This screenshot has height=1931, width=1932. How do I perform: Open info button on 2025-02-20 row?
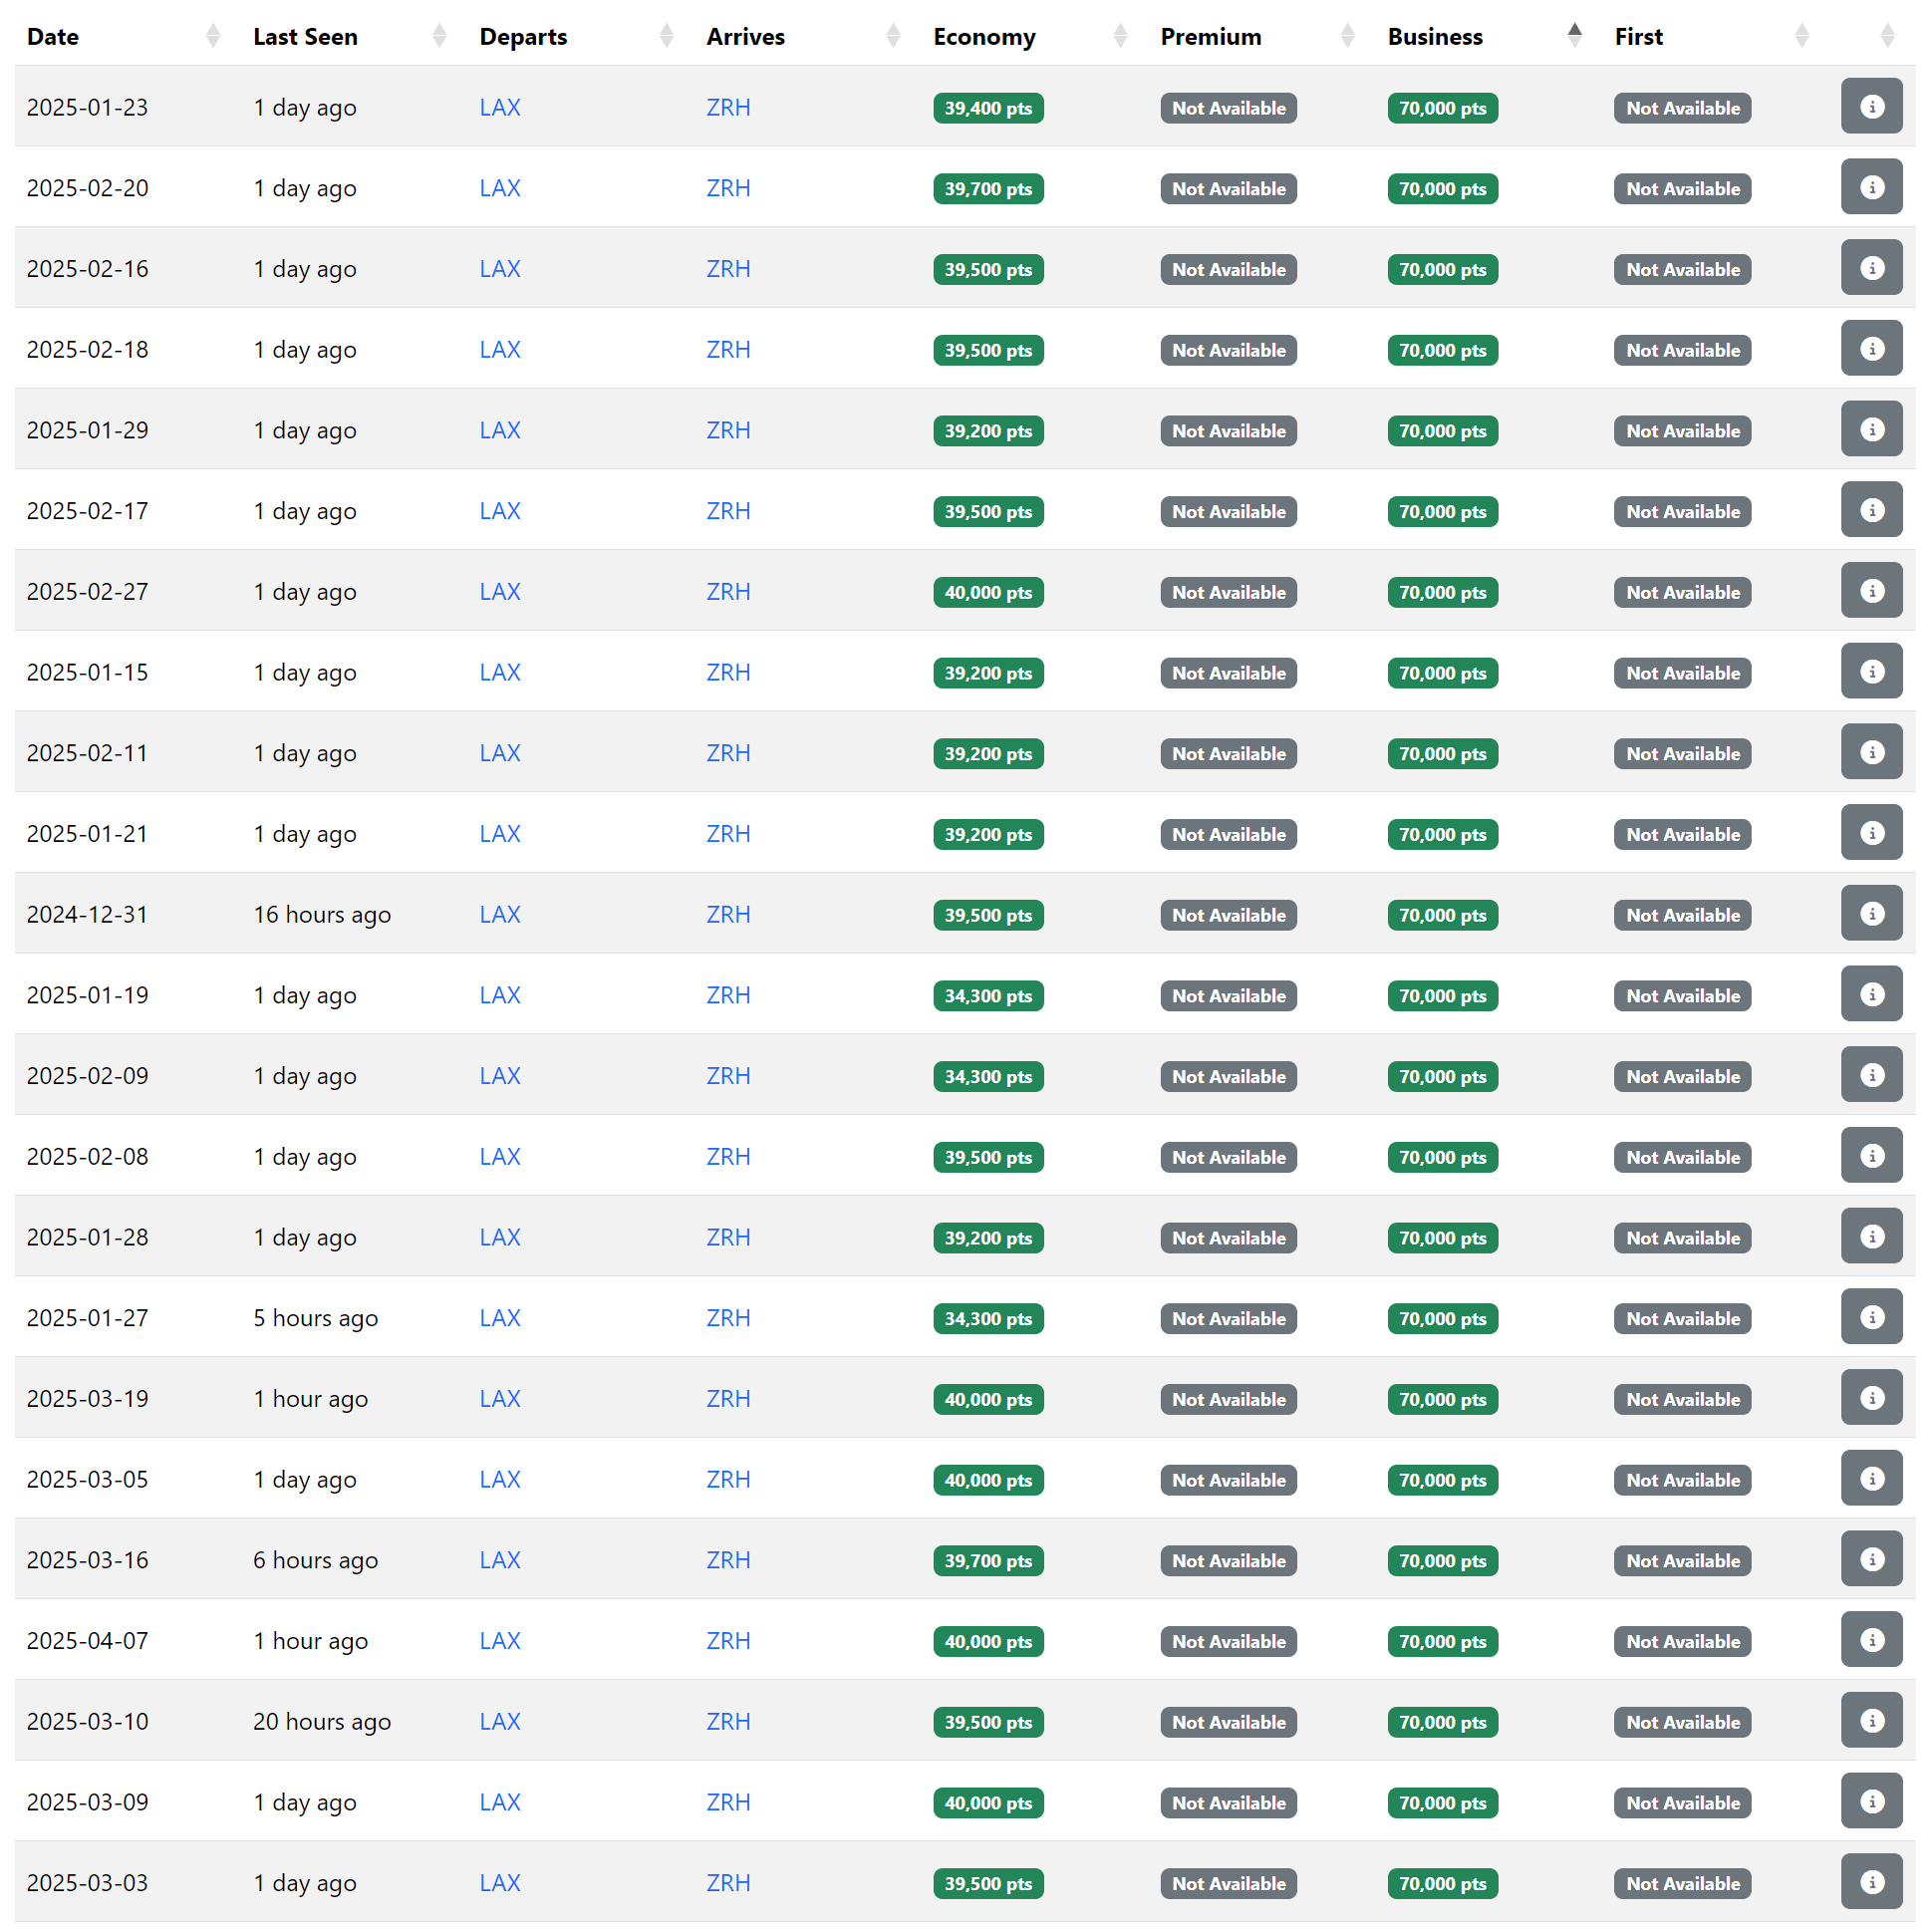(x=1871, y=187)
